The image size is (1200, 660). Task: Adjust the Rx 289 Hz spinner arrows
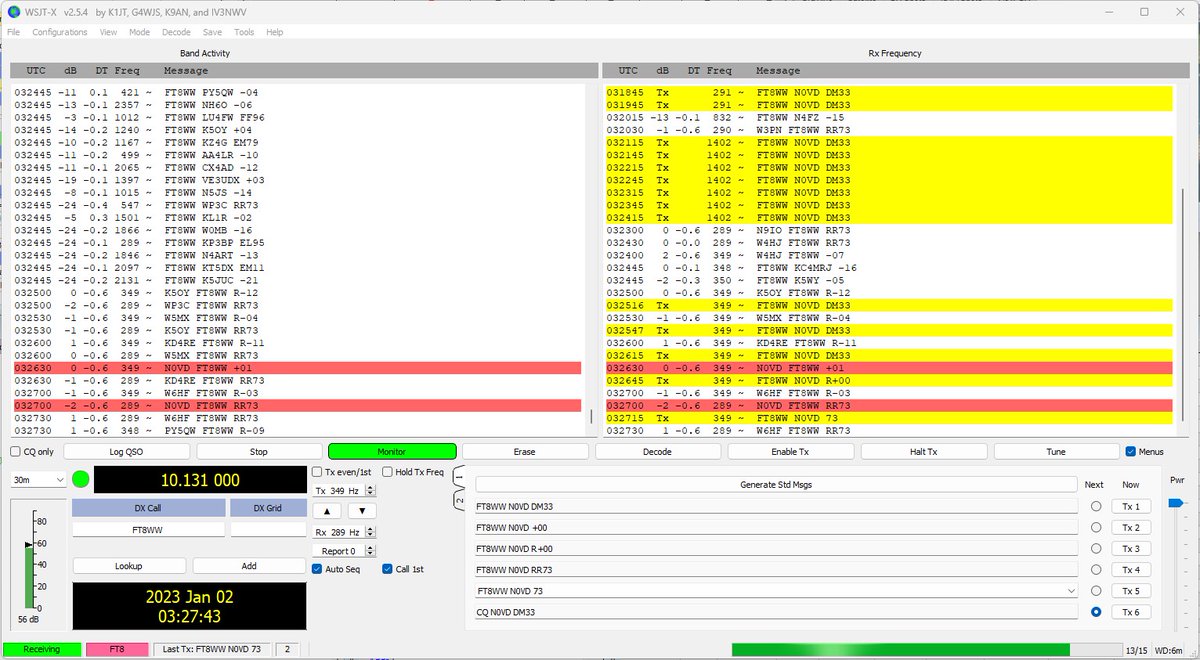click(370, 531)
